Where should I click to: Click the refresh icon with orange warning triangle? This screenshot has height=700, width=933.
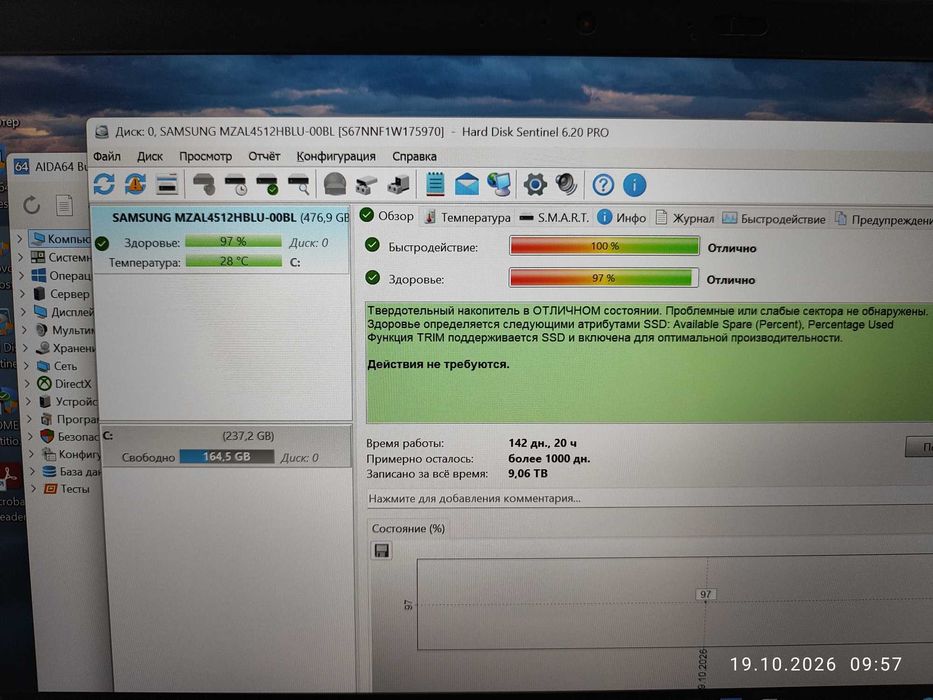136,184
